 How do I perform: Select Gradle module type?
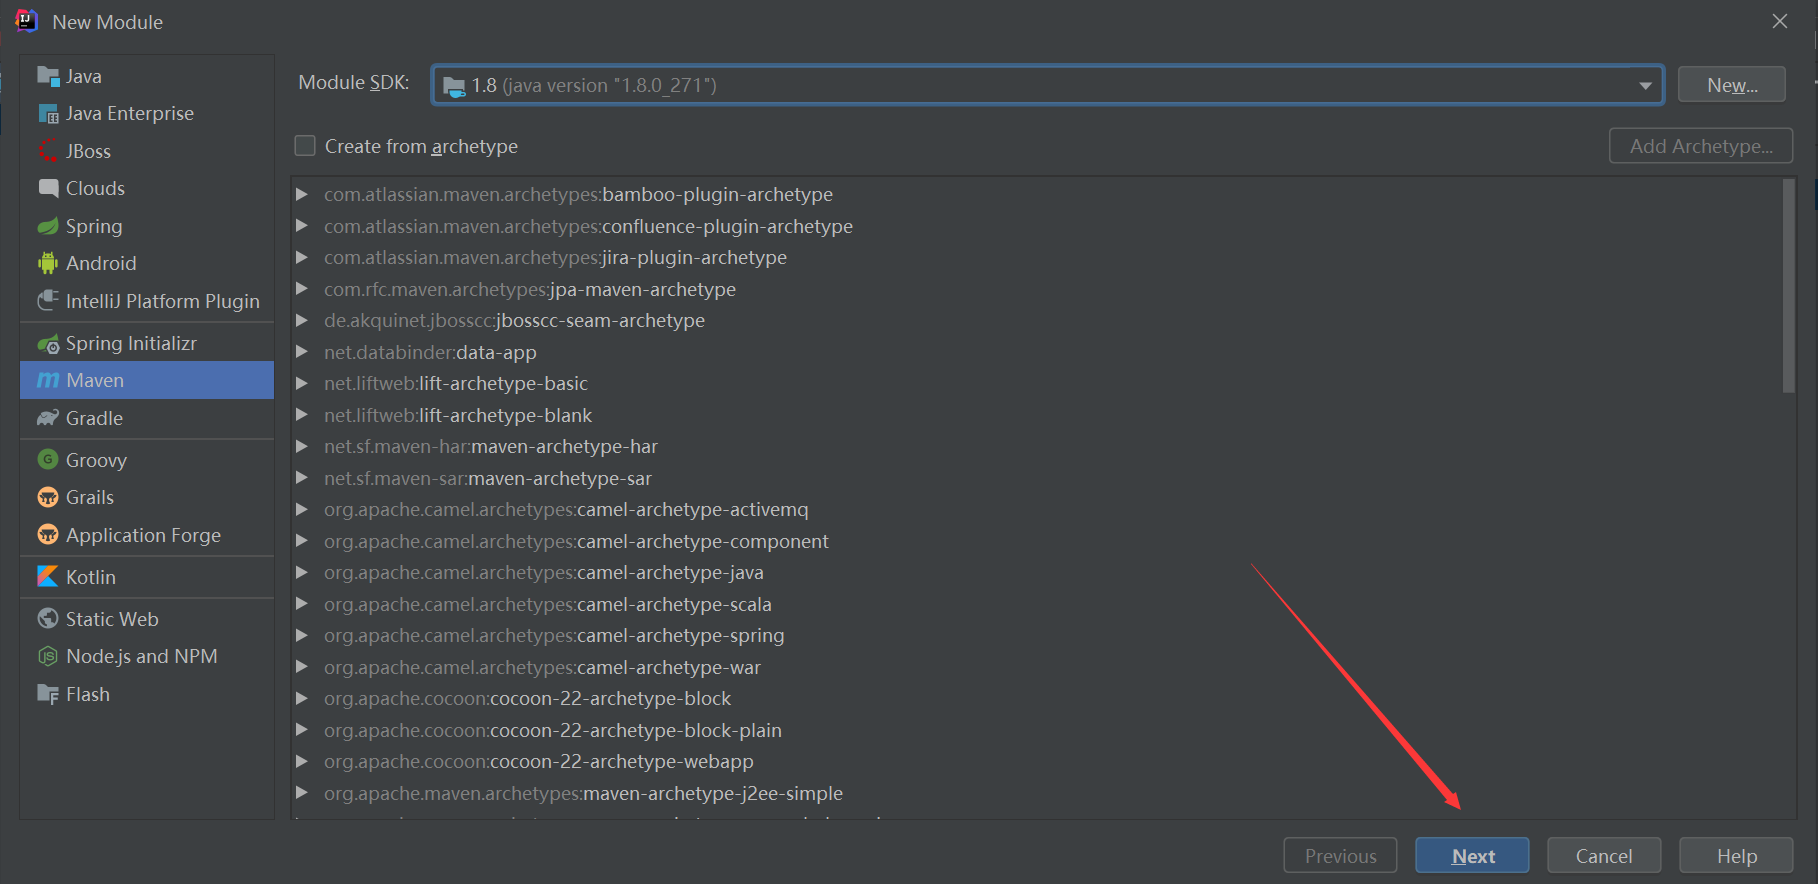pos(147,418)
